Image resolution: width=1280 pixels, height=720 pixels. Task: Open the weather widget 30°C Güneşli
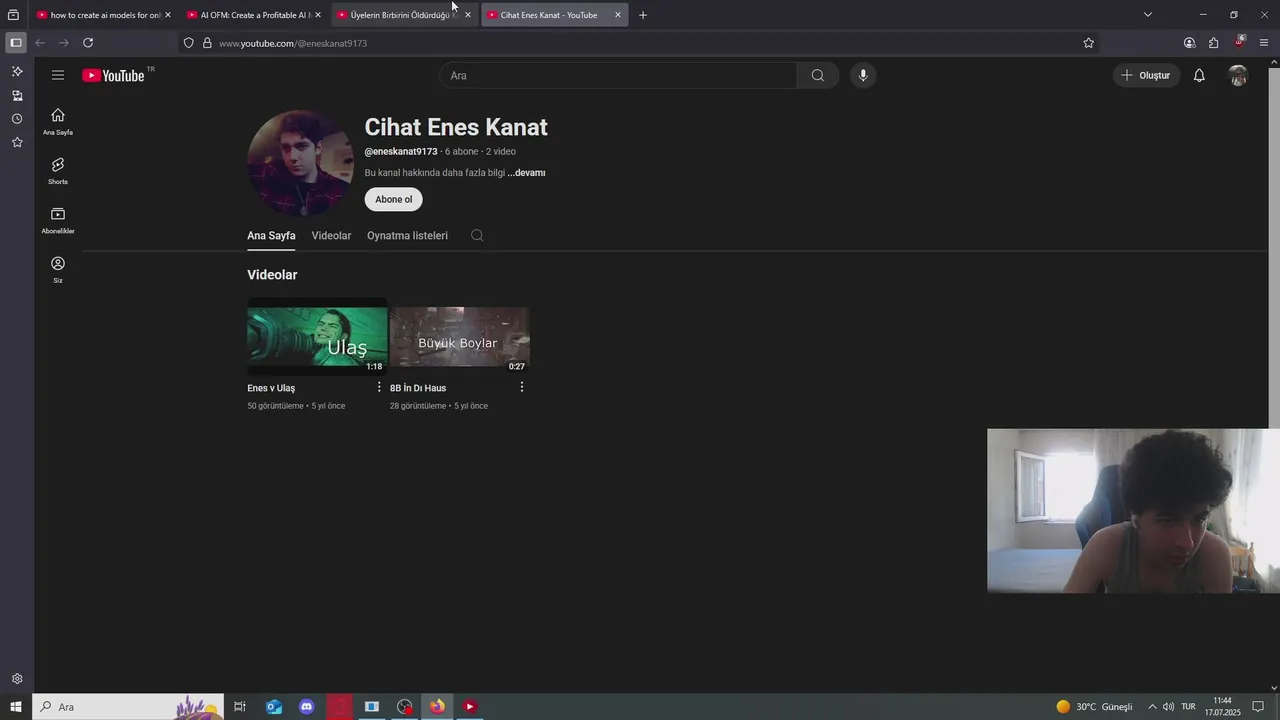point(1095,707)
